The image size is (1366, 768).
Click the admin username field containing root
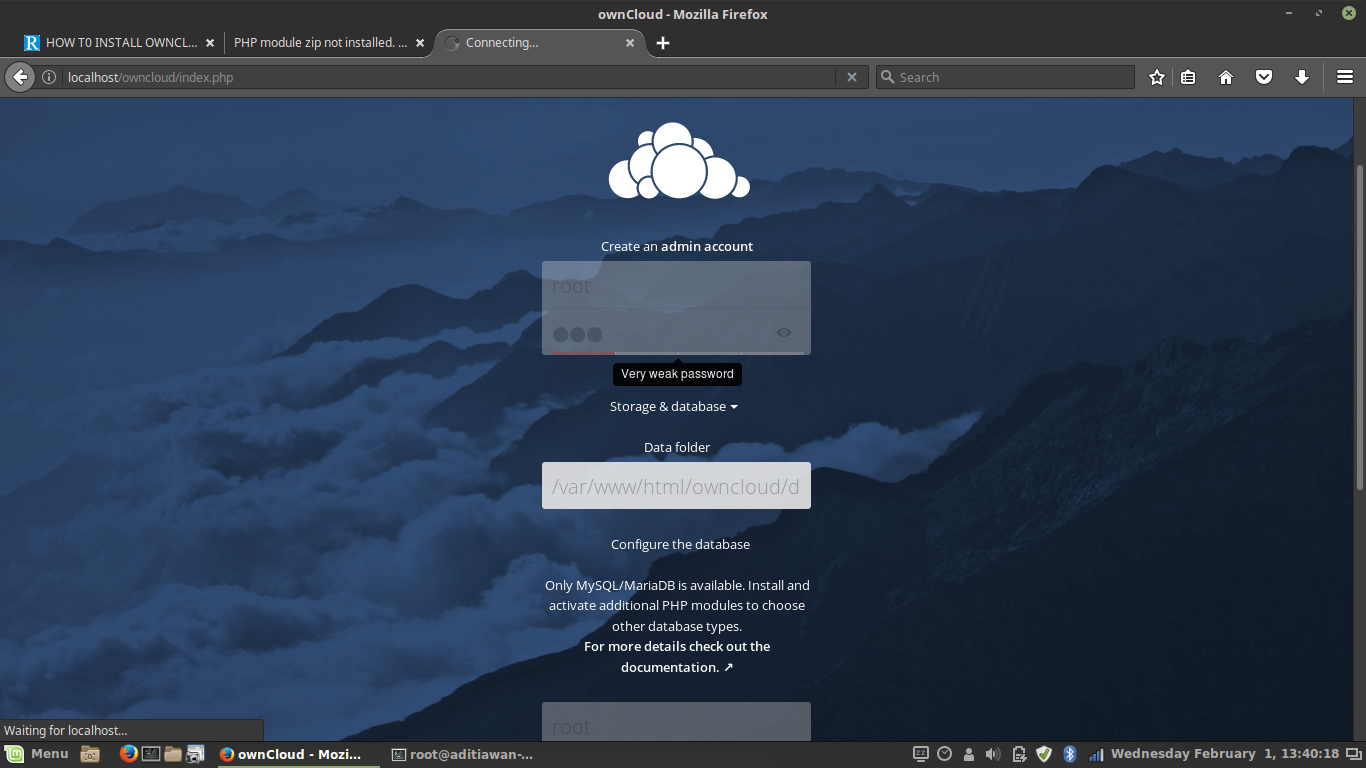676,285
